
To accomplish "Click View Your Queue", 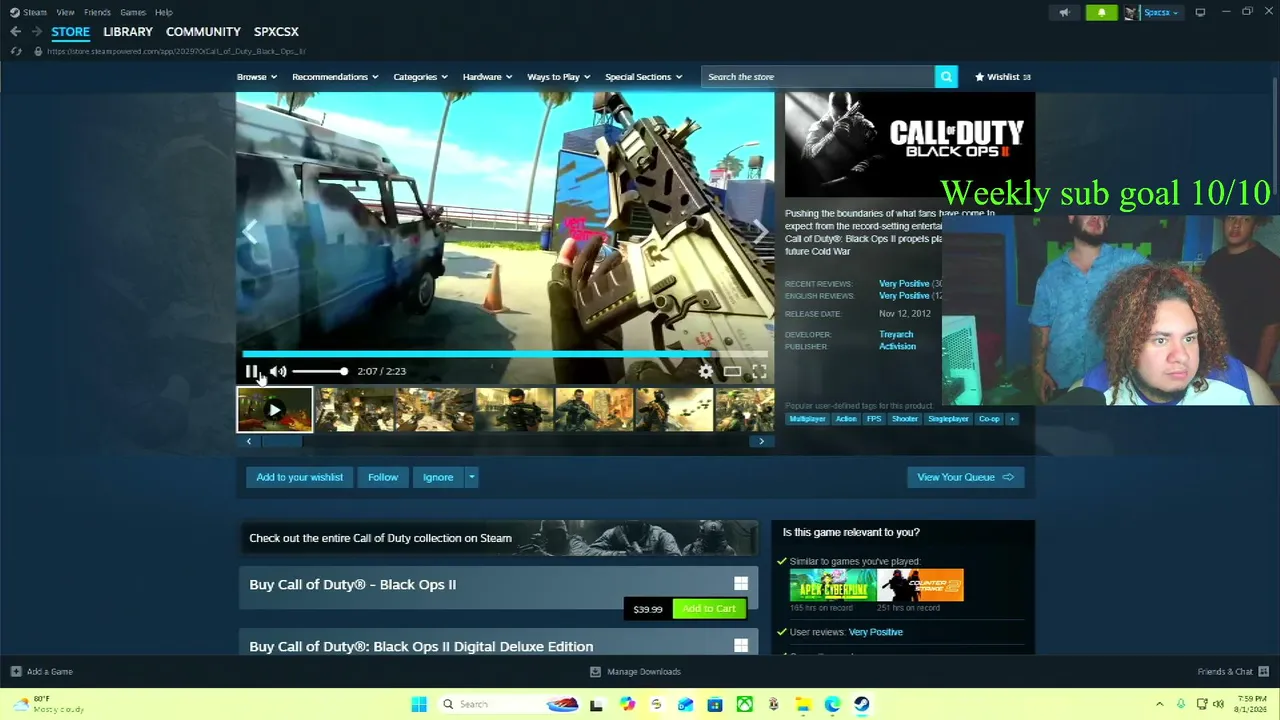I will pyautogui.click(x=965, y=477).
